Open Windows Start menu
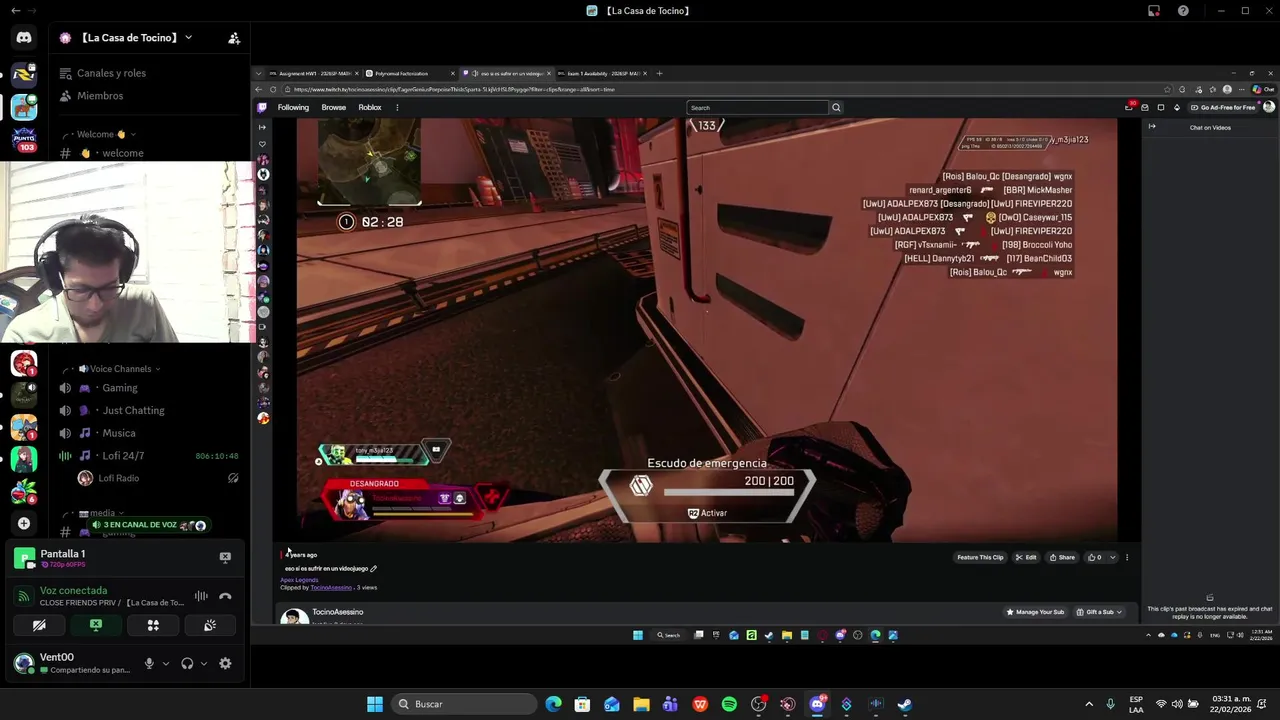Screen dimensions: 1280x720 pyautogui.click(x=375, y=704)
